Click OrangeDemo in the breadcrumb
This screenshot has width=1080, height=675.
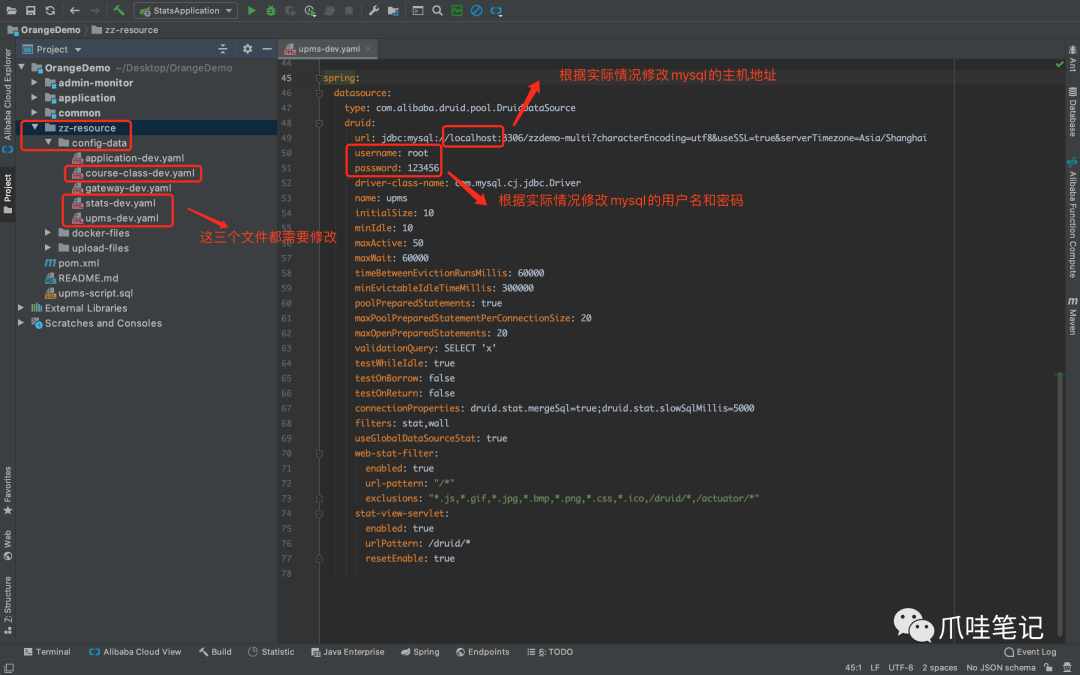(44, 30)
